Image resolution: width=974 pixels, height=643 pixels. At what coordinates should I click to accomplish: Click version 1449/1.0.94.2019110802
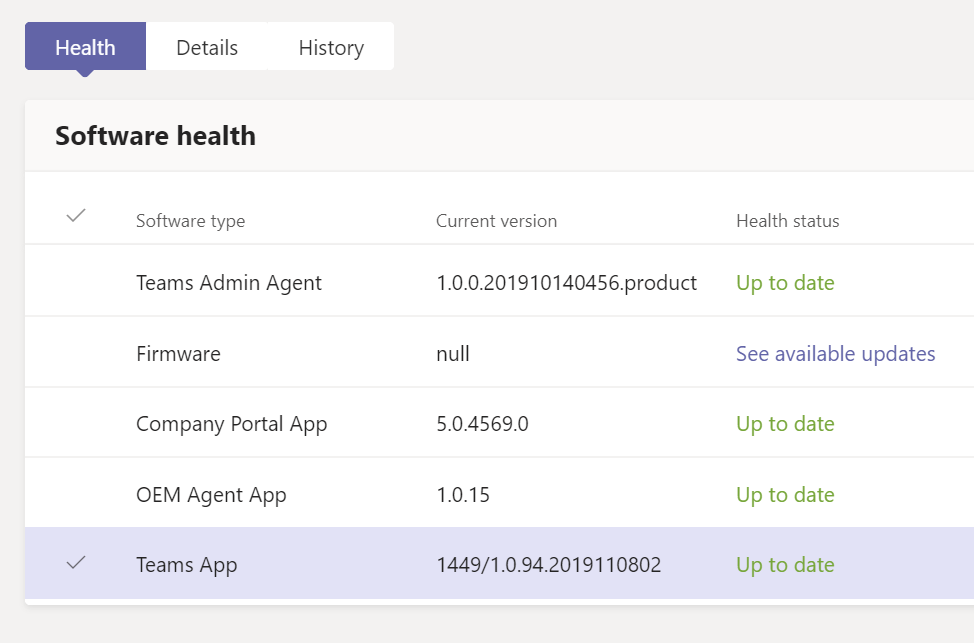click(548, 565)
